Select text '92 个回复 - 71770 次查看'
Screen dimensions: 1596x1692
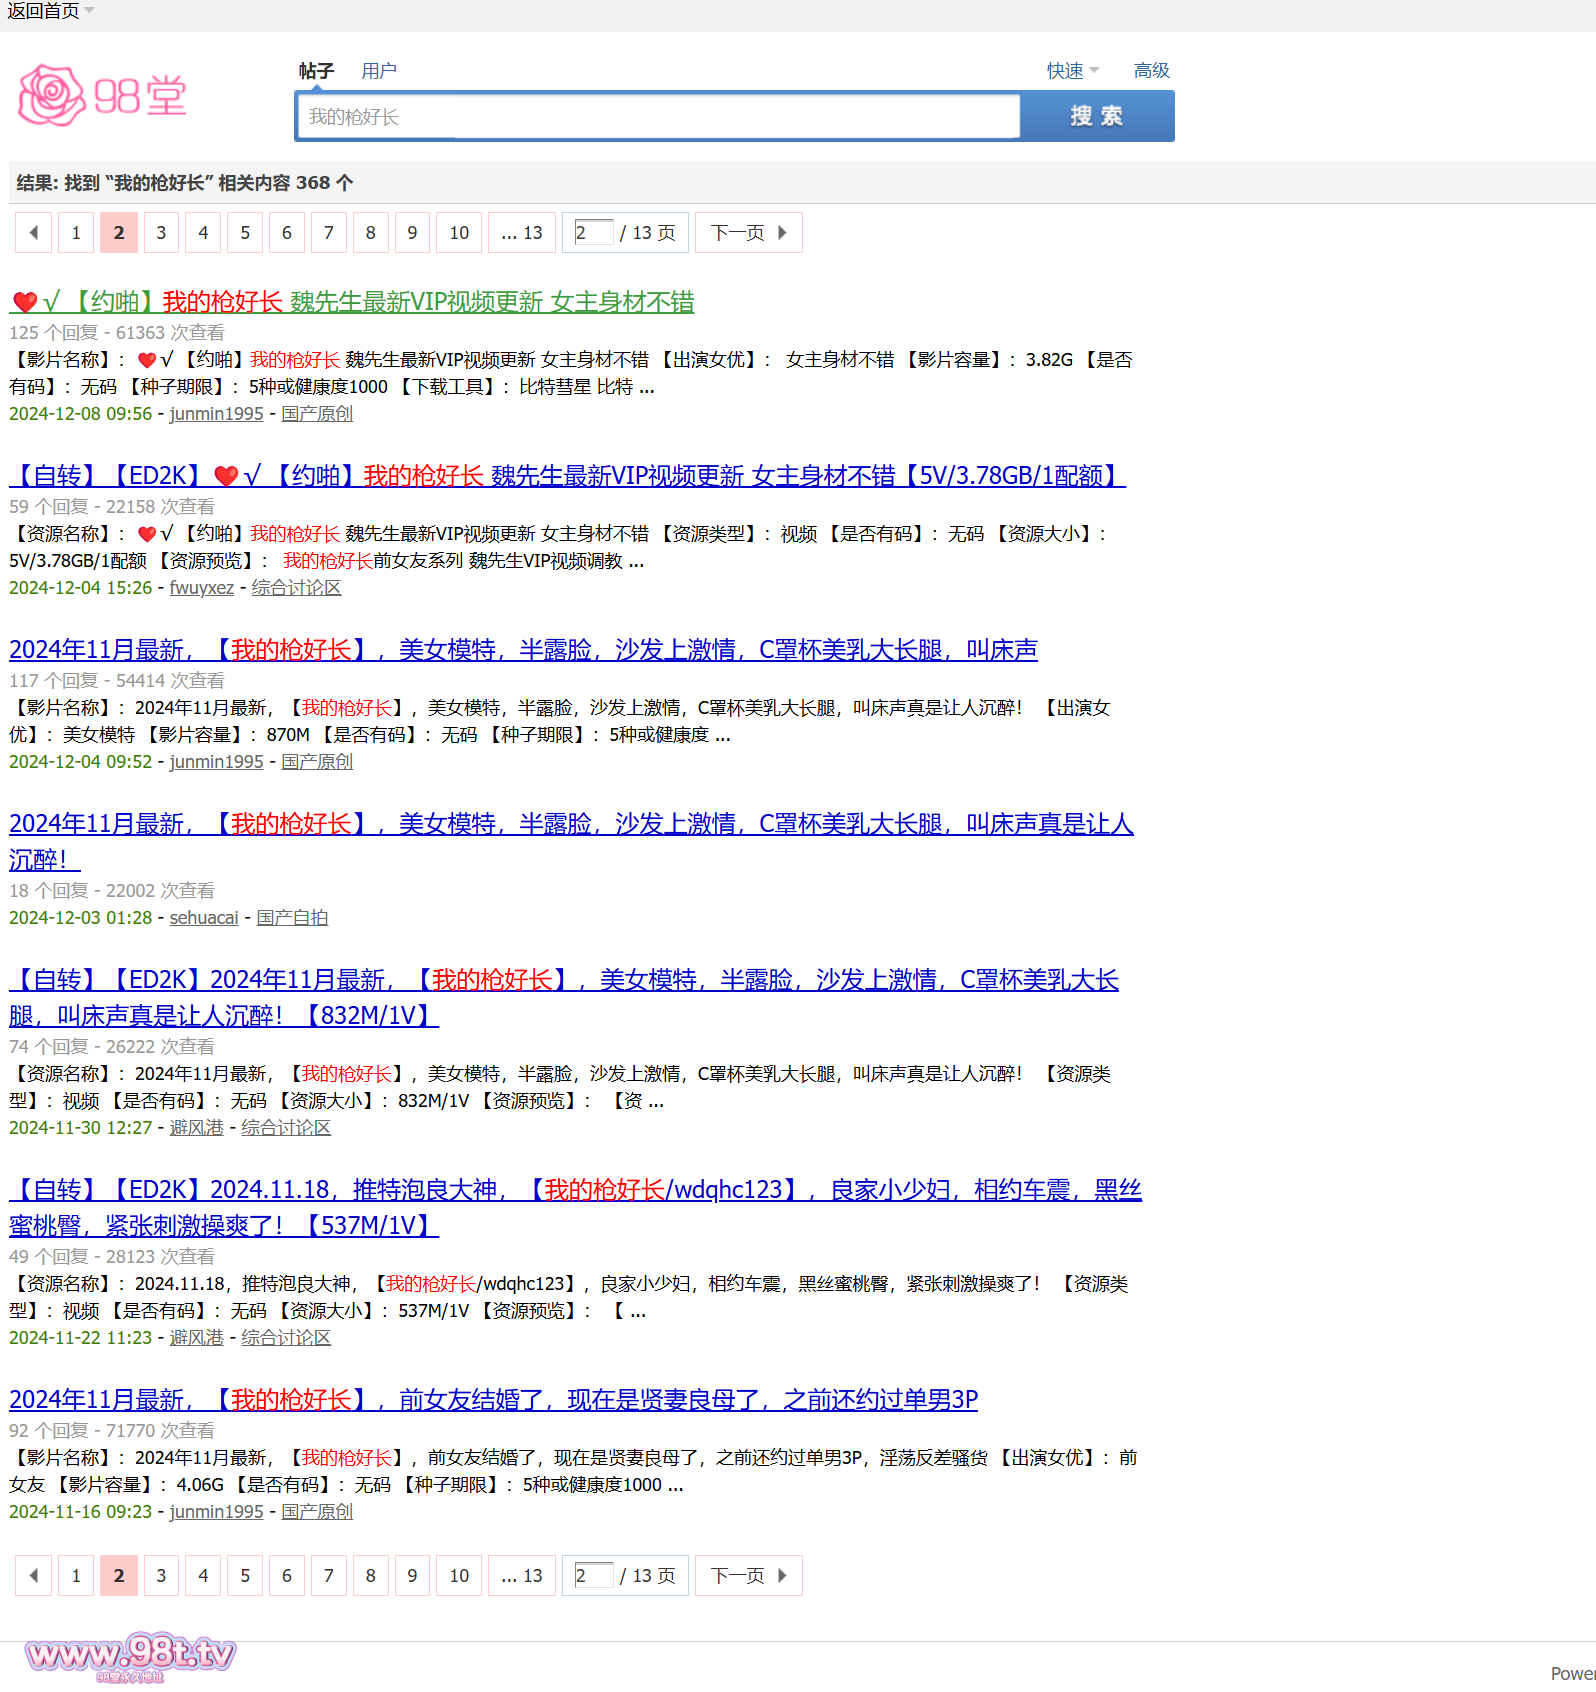[x=112, y=1431]
